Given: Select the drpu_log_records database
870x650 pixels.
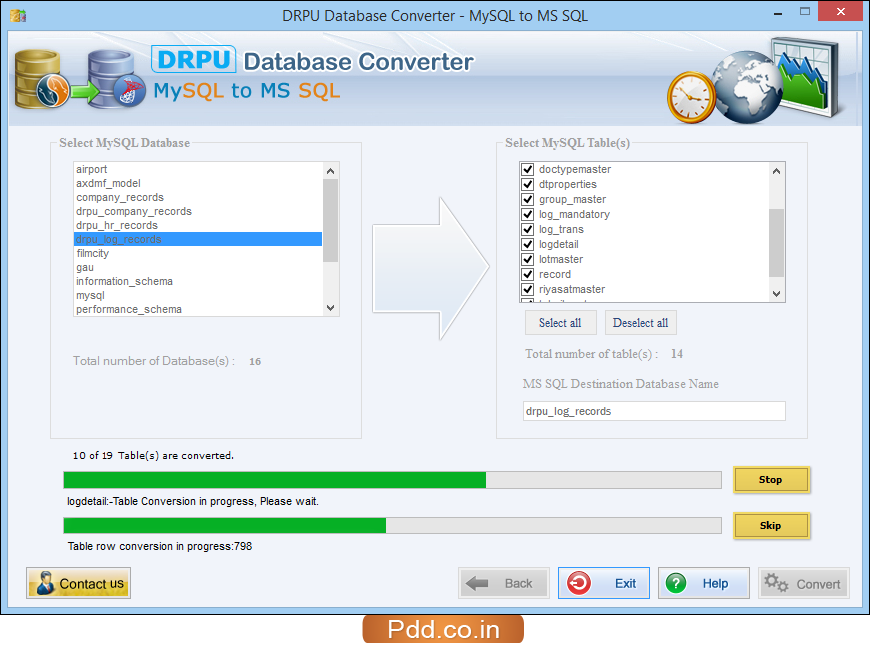Looking at the screenshot, I should (198, 239).
